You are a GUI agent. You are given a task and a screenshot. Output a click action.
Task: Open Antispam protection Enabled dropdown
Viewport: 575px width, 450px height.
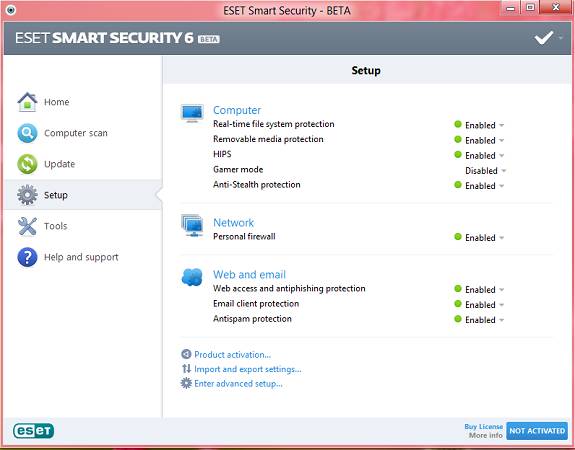(x=484, y=320)
